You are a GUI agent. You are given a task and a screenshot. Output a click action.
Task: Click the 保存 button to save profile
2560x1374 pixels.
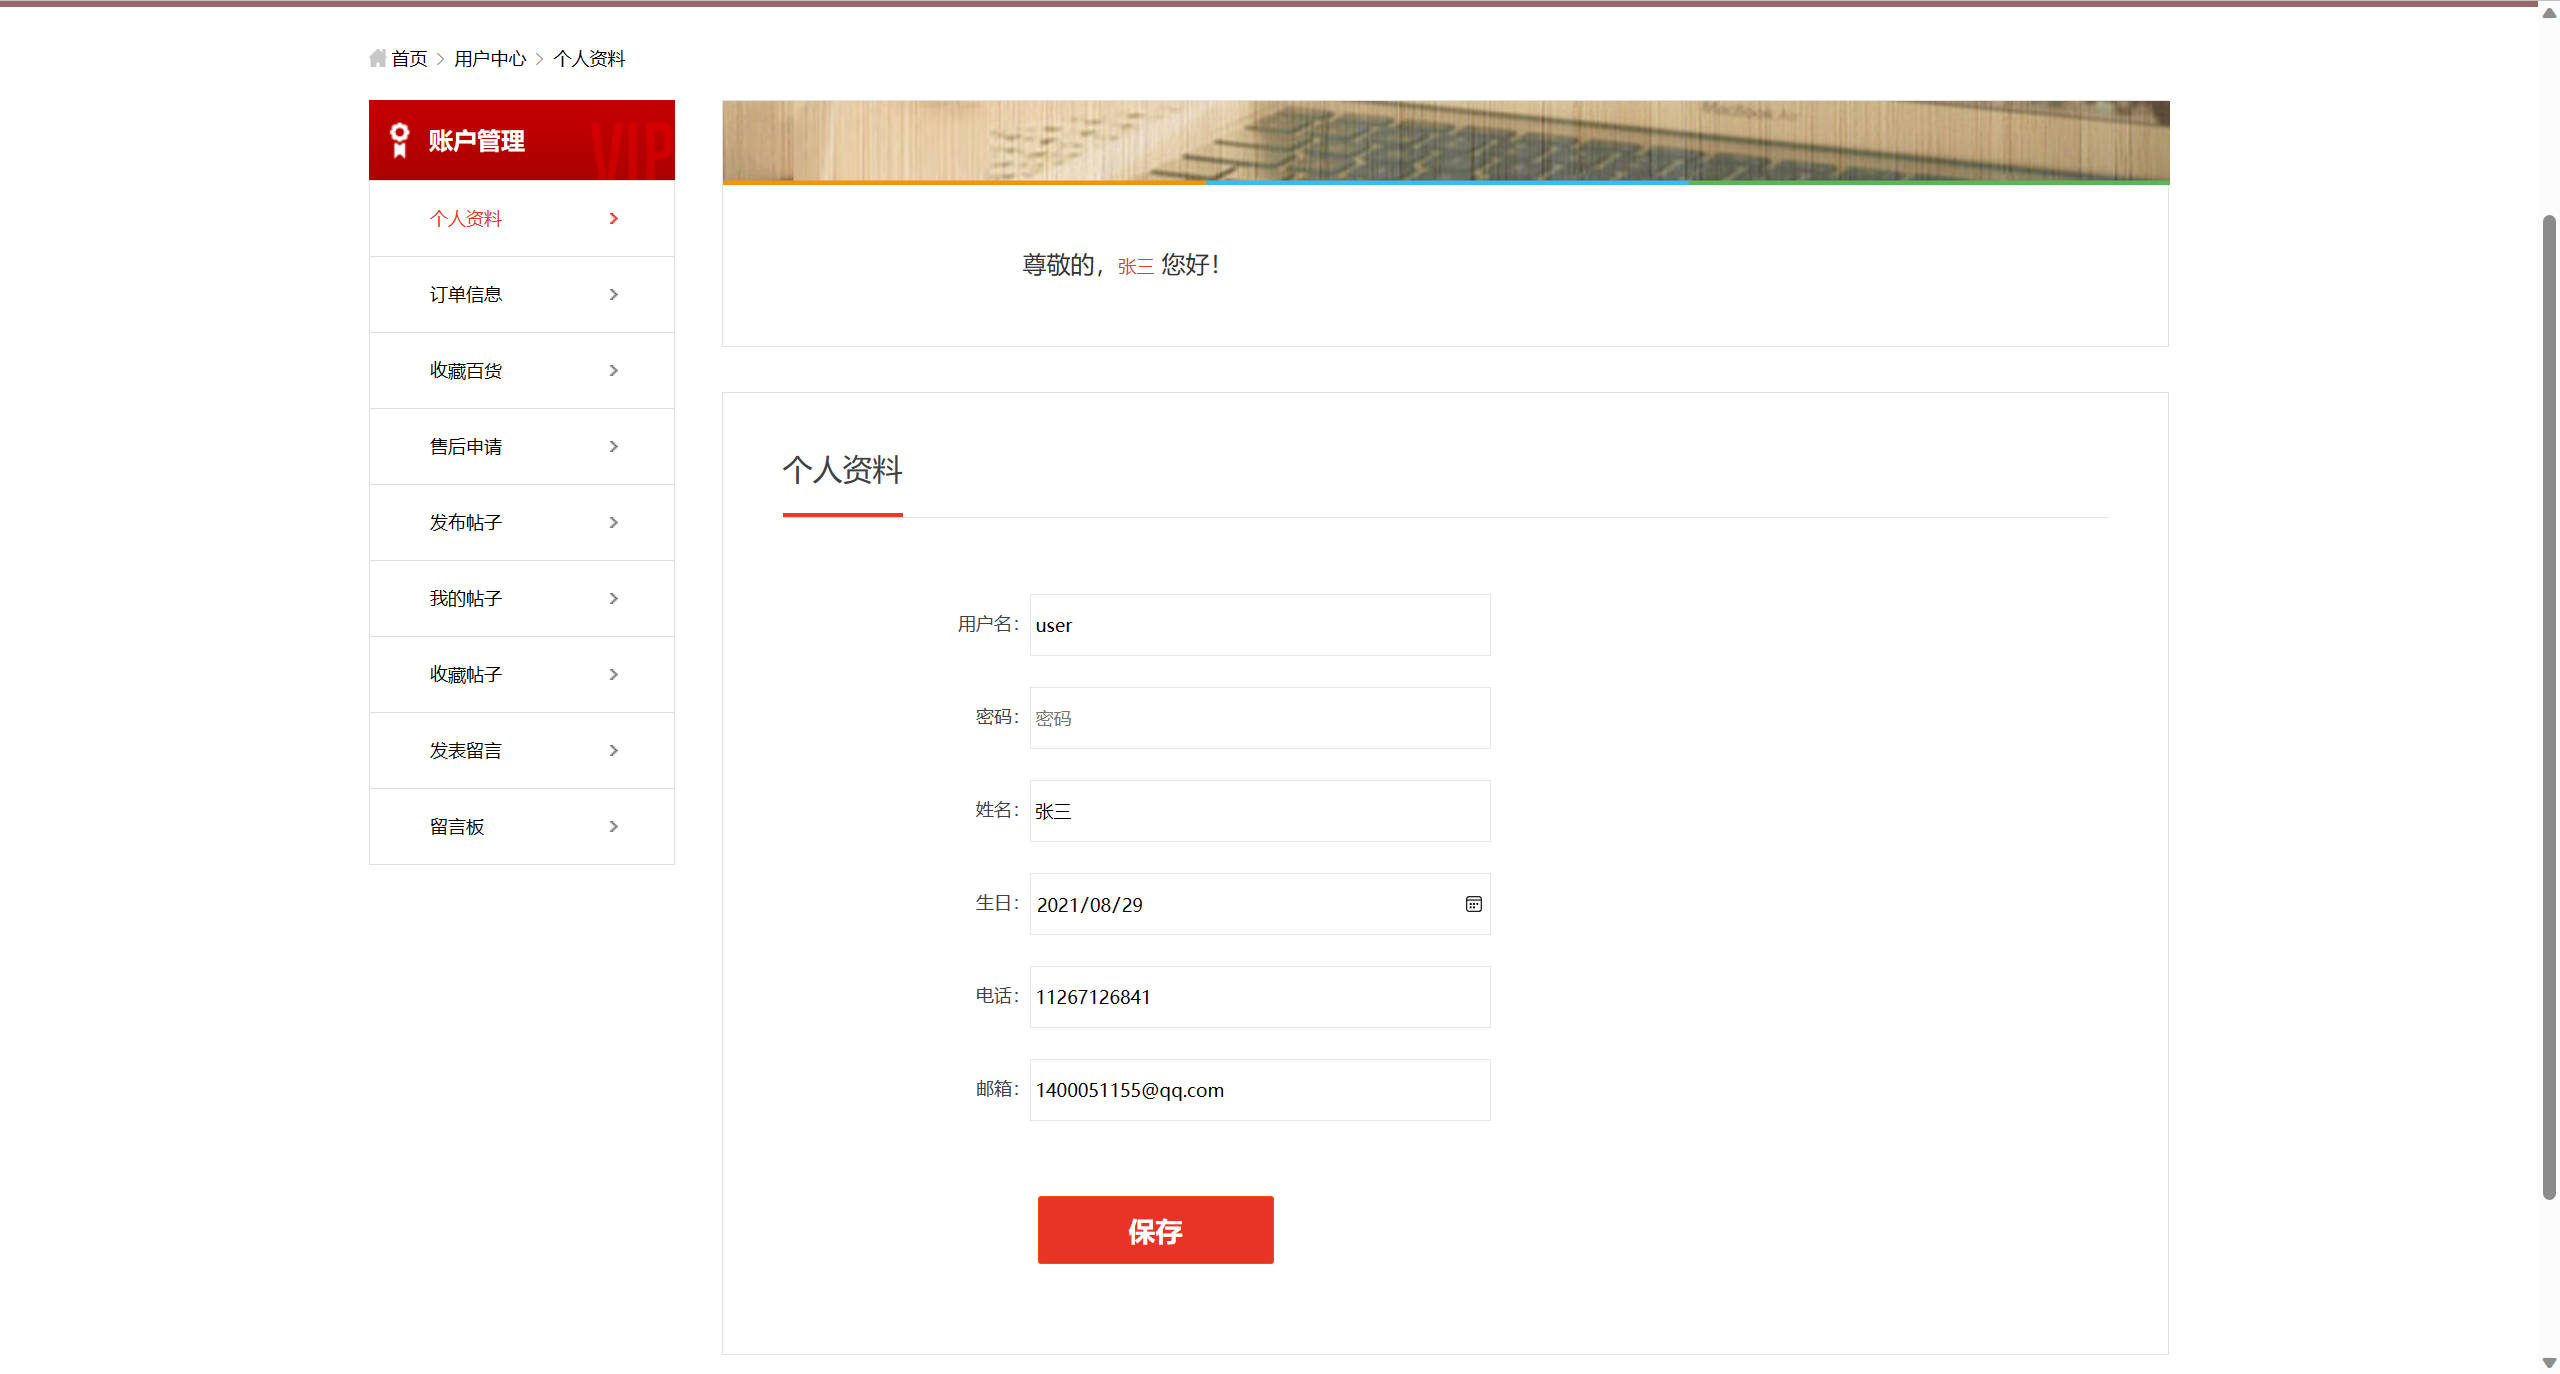1155,1230
